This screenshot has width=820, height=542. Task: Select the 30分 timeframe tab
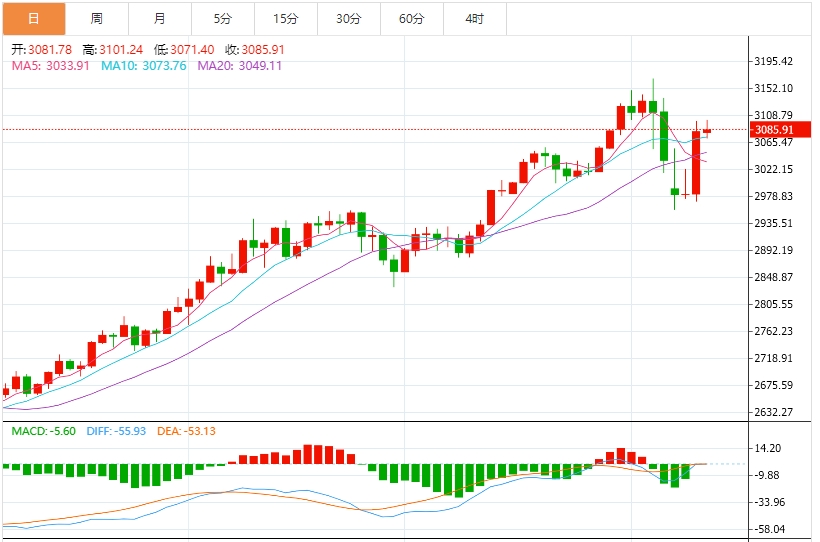(x=349, y=19)
